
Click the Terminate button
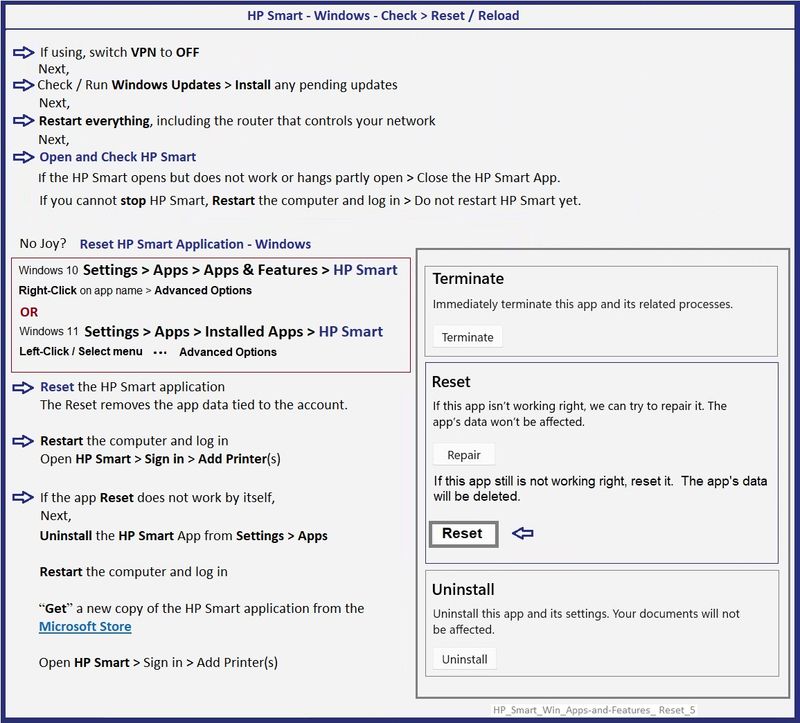tap(468, 337)
